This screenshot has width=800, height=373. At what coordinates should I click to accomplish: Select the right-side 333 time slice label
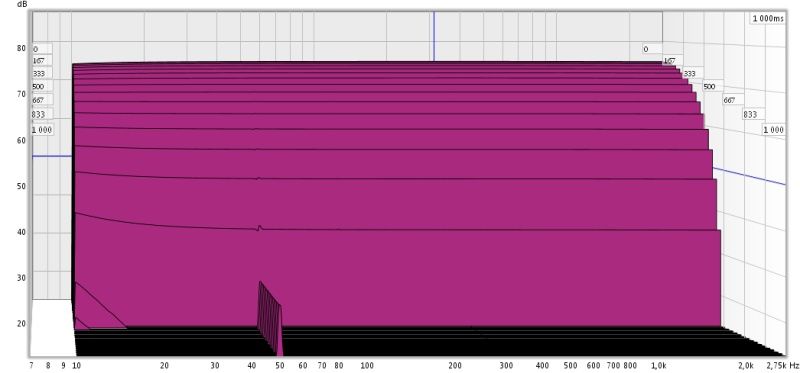[x=689, y=73]
